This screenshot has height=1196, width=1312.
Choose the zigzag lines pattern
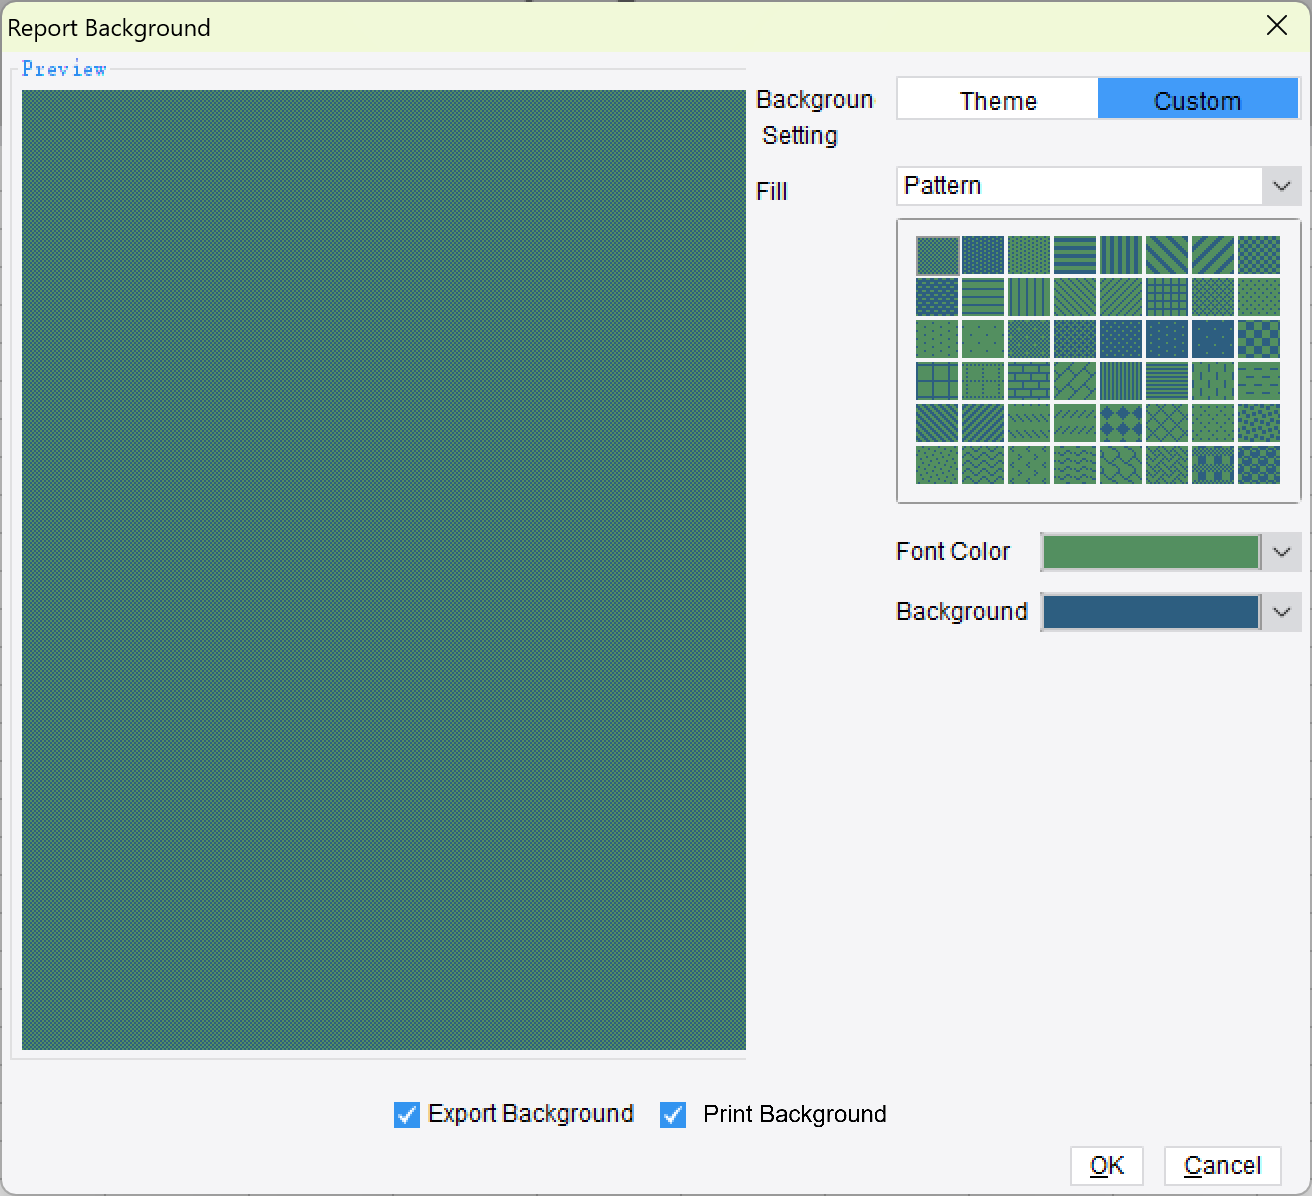[983, 465]
